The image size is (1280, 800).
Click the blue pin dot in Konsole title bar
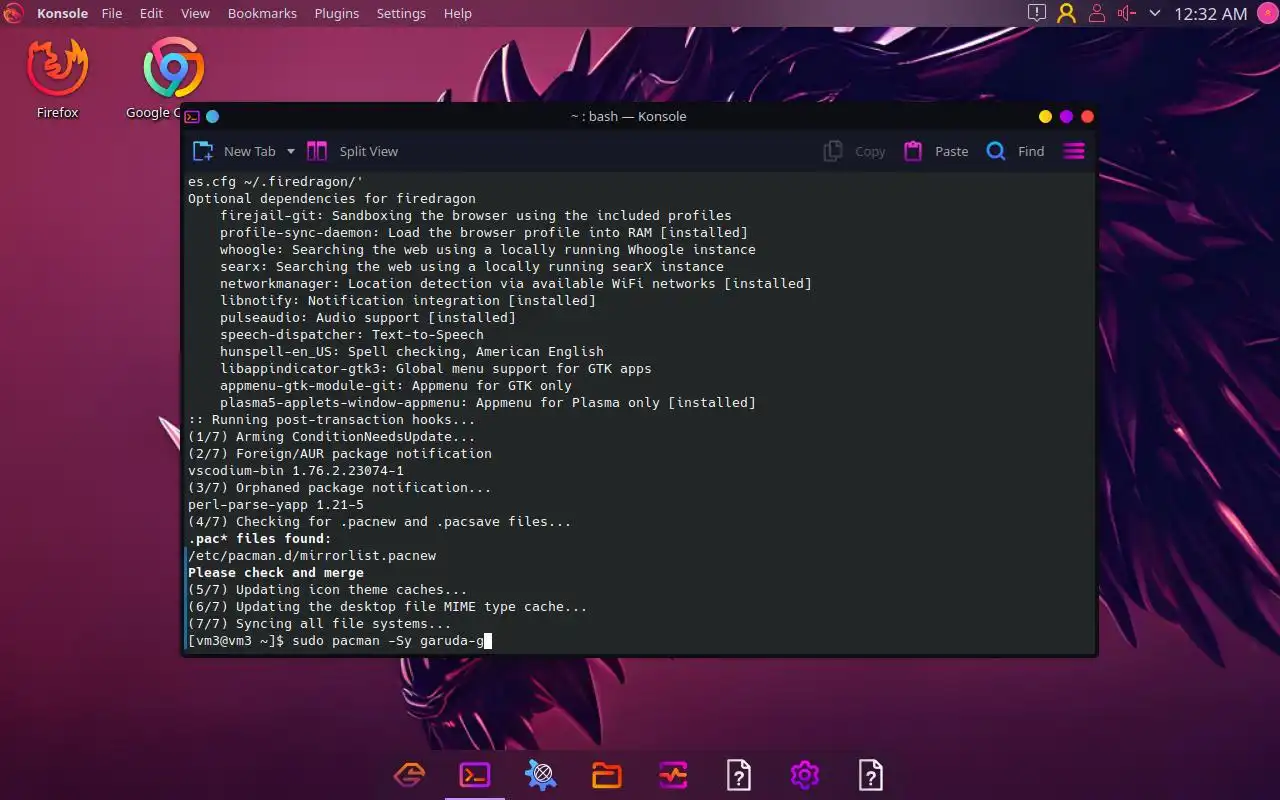click(212, 116)
